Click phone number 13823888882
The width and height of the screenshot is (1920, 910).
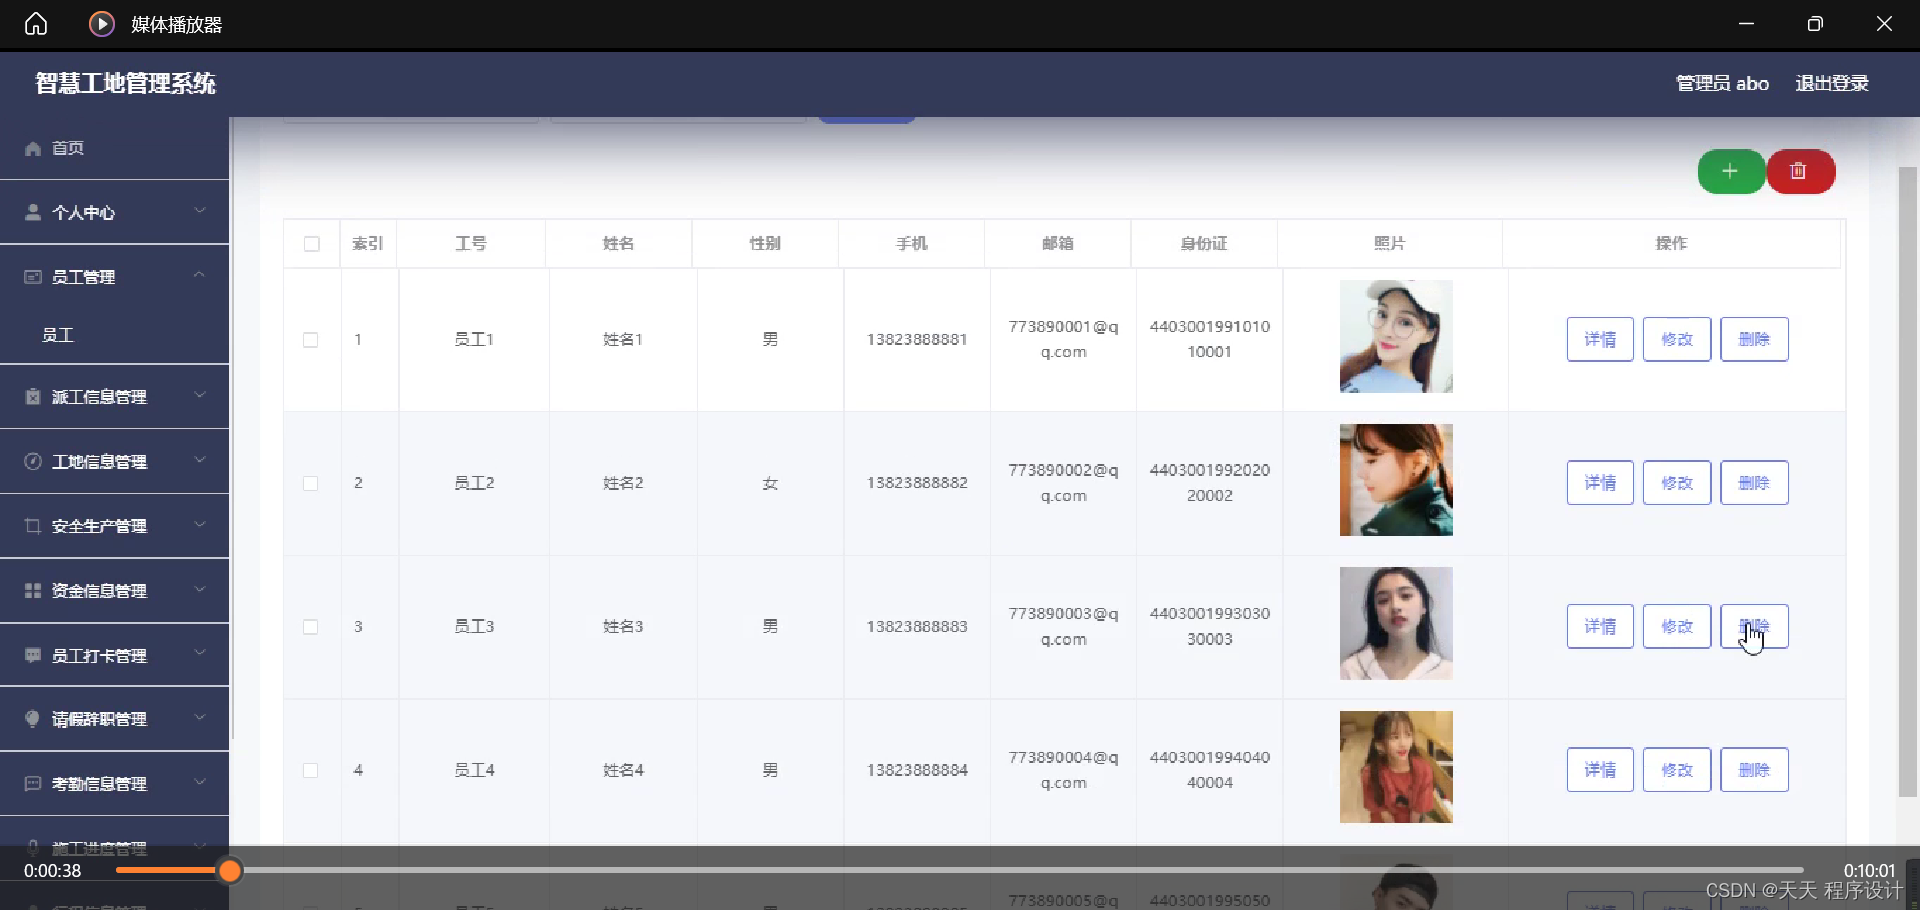click(x=917, y=482)
